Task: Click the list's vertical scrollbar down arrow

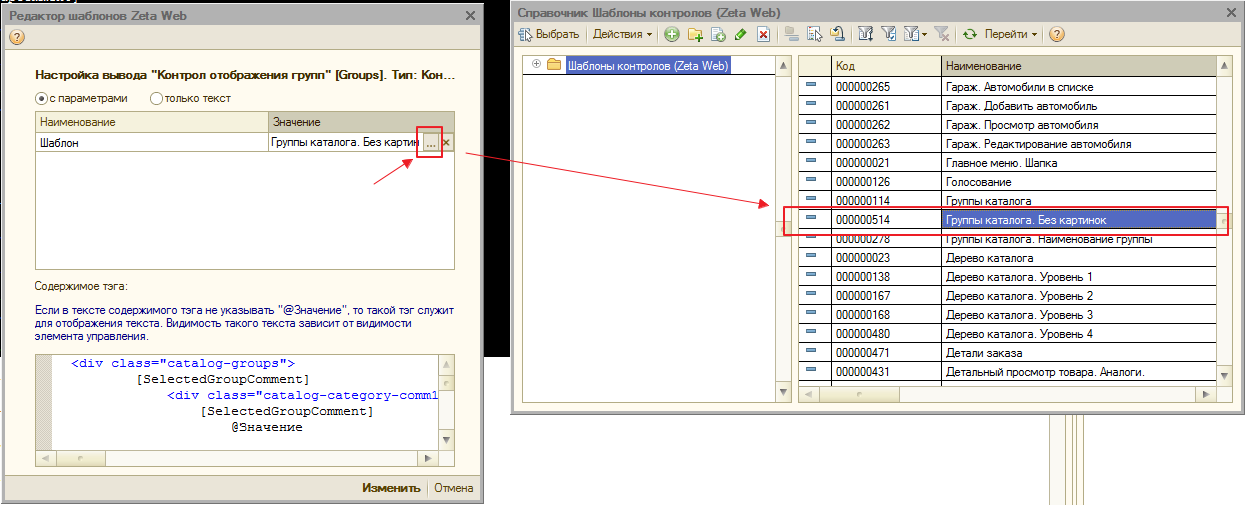Action: tap(1224, 374)
